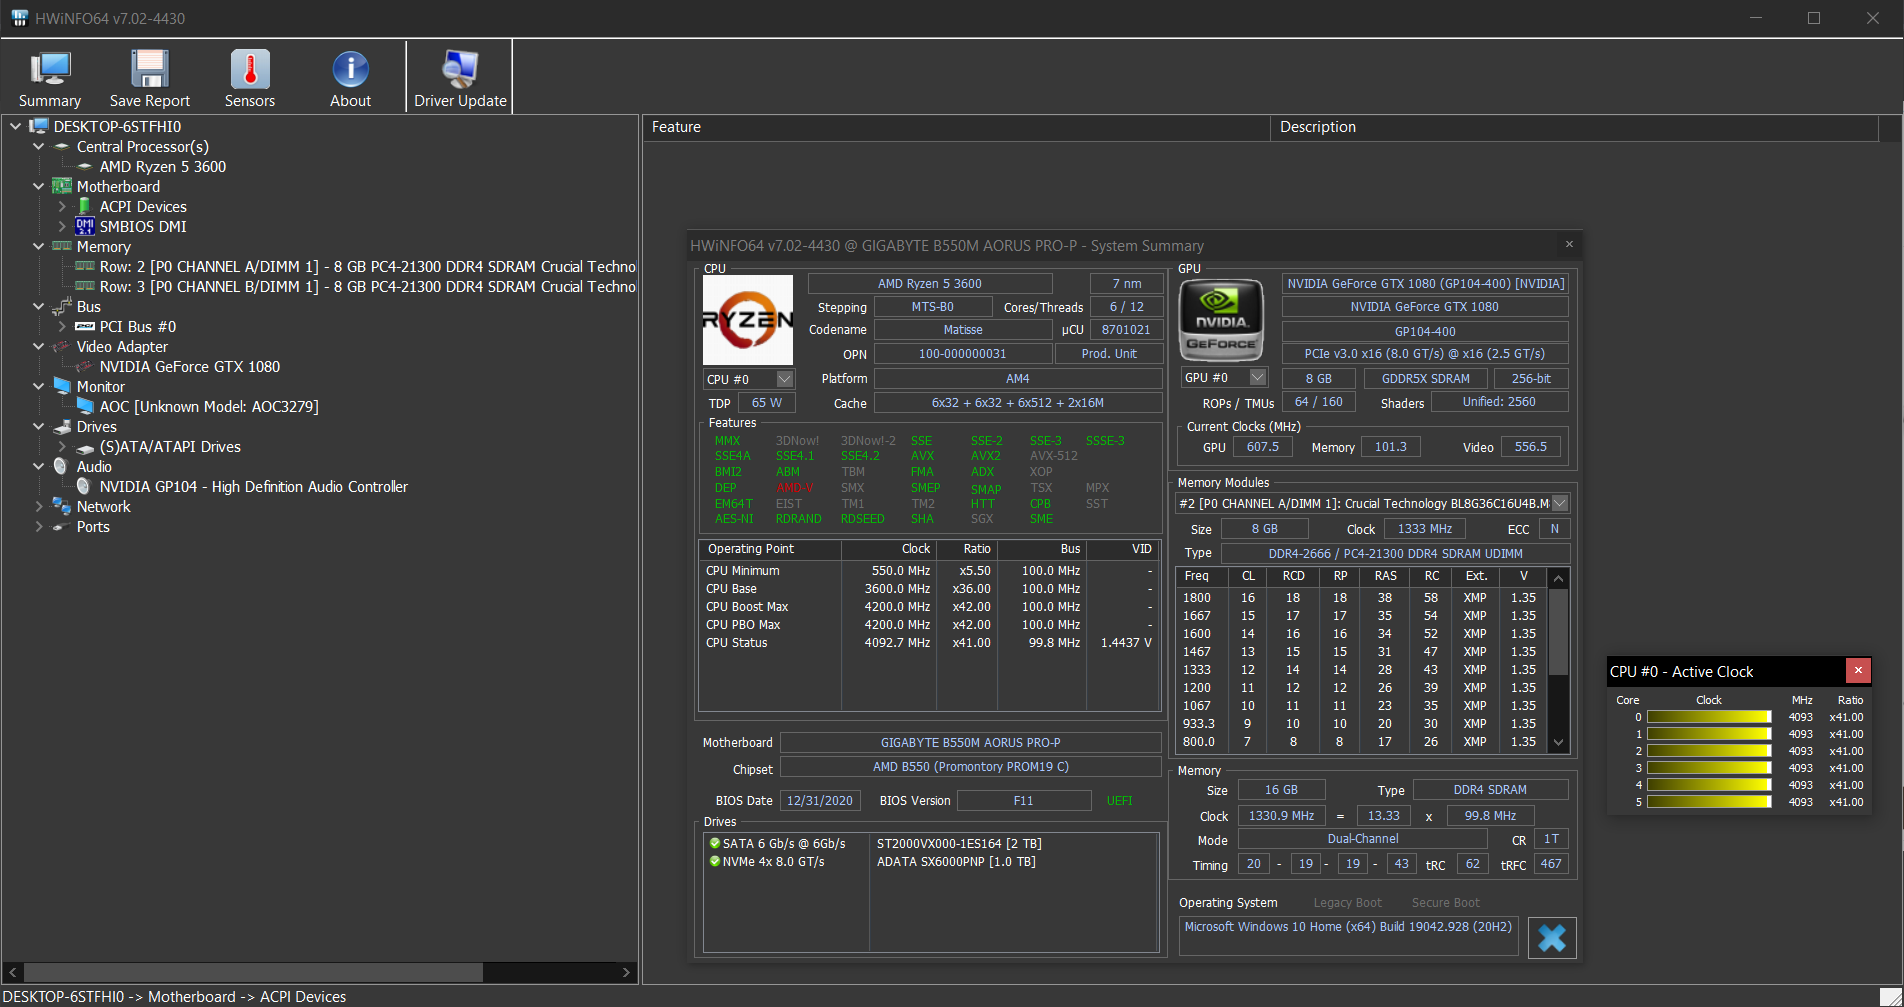
Task: Close the CPU #0 Active Clock window
Action: click(x=1858, y=670)
